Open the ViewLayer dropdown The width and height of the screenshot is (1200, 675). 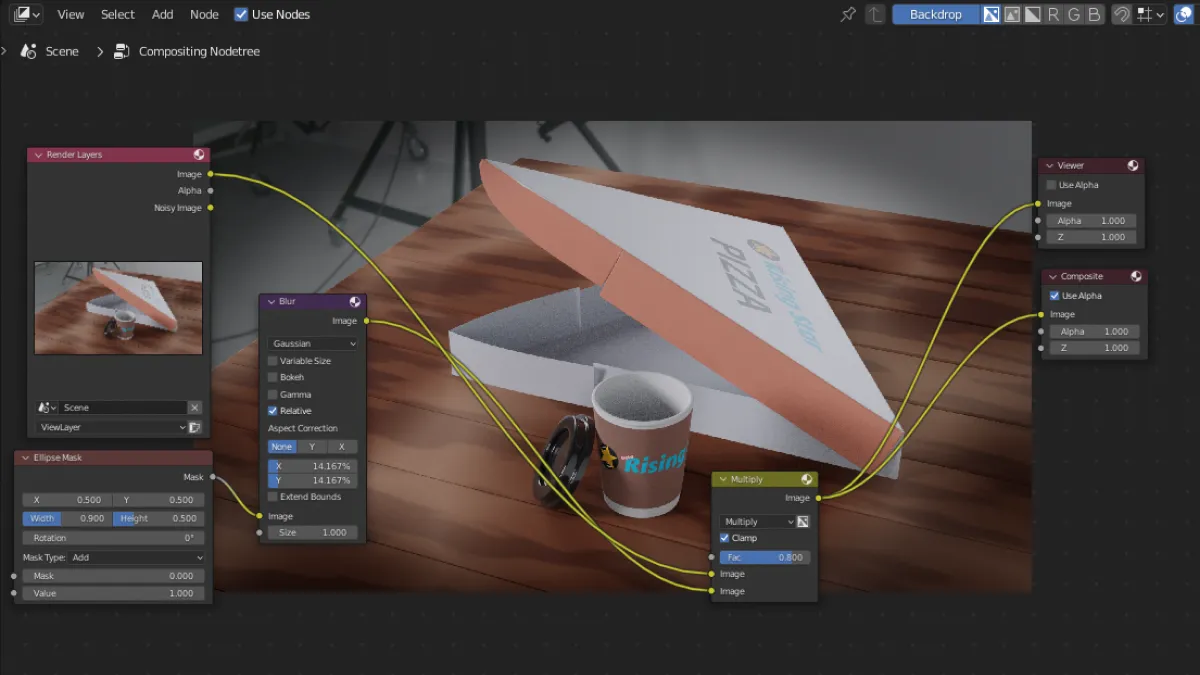coord(111,427)
